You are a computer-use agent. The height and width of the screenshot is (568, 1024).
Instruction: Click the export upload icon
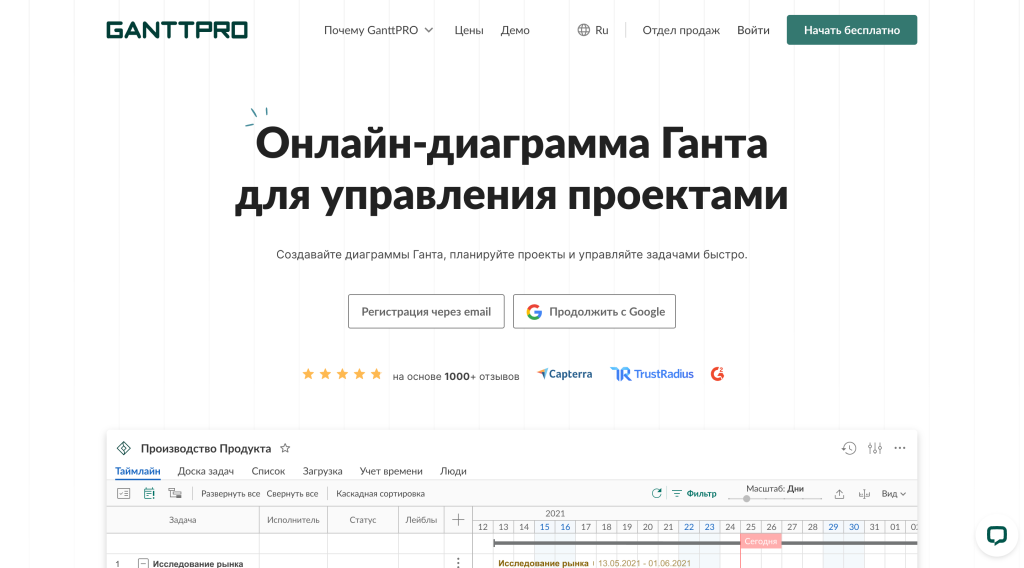pos(839,494)
